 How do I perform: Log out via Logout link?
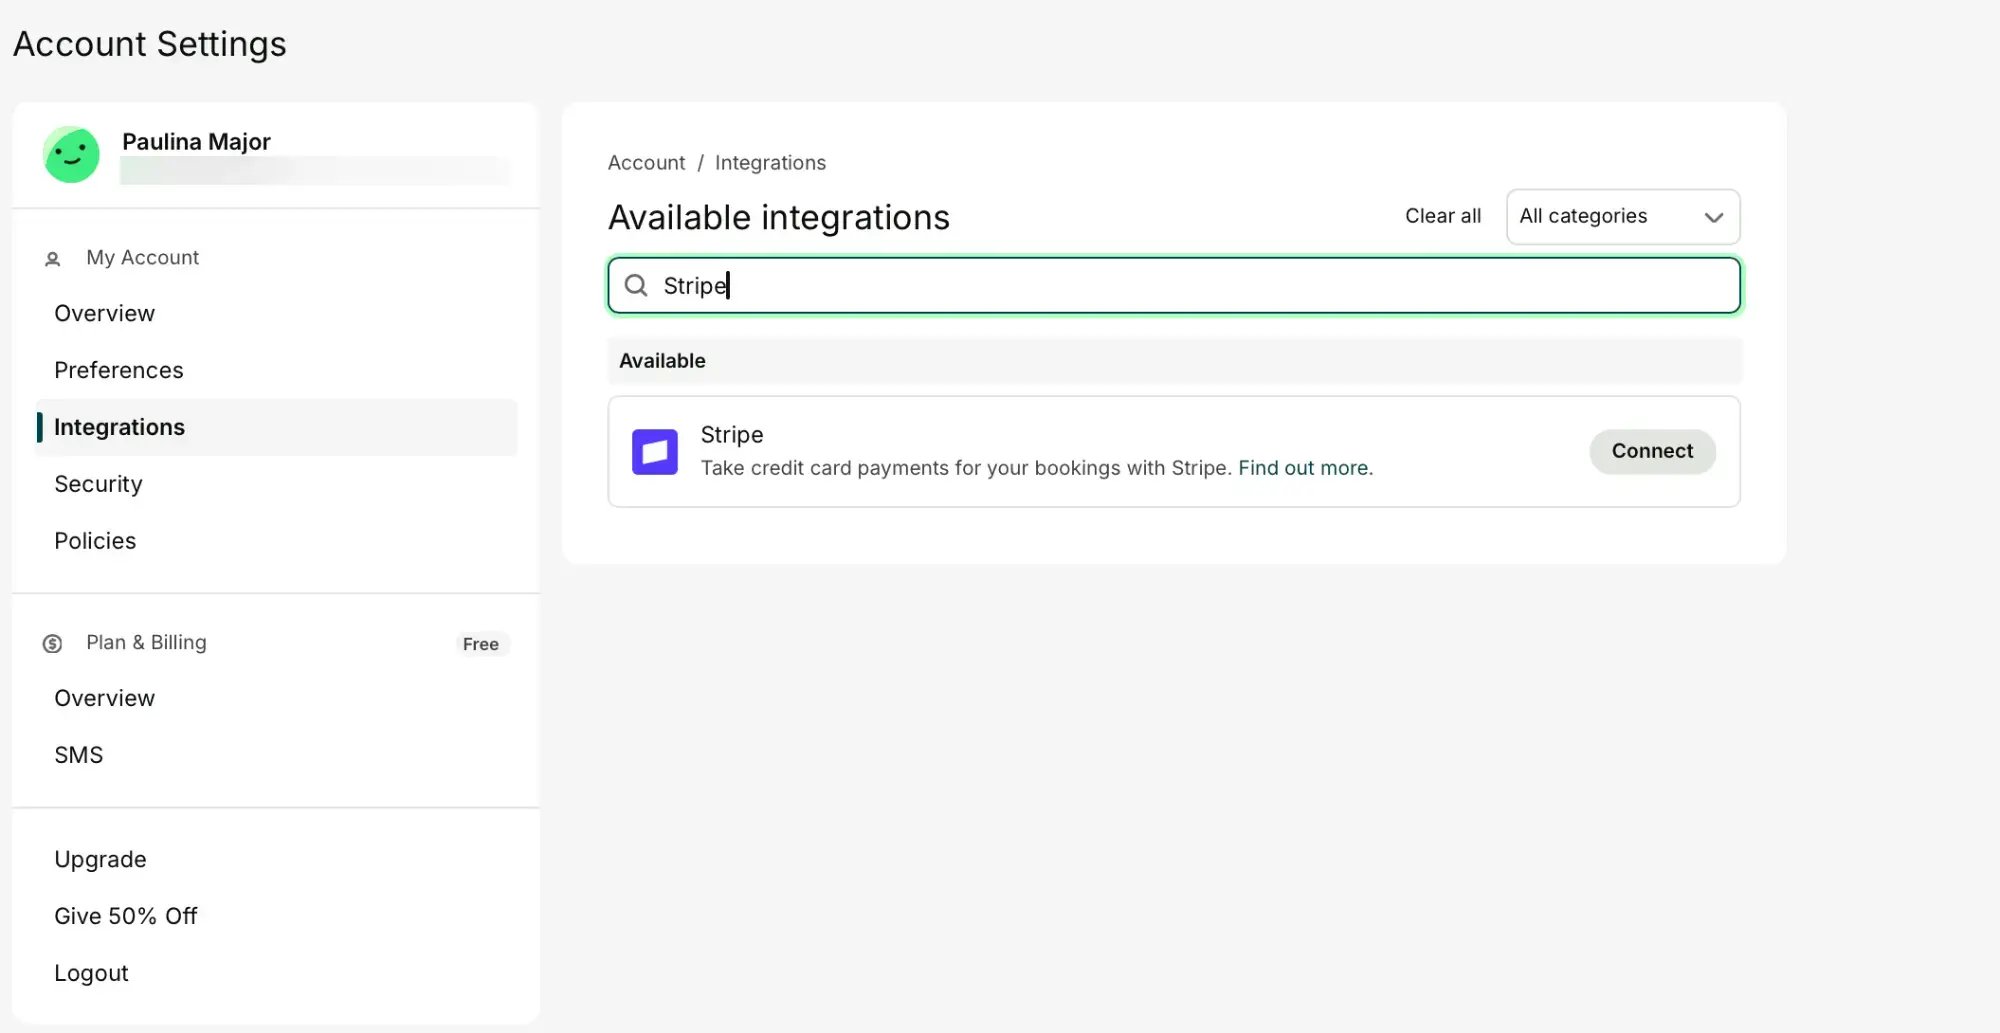point(91,973)
